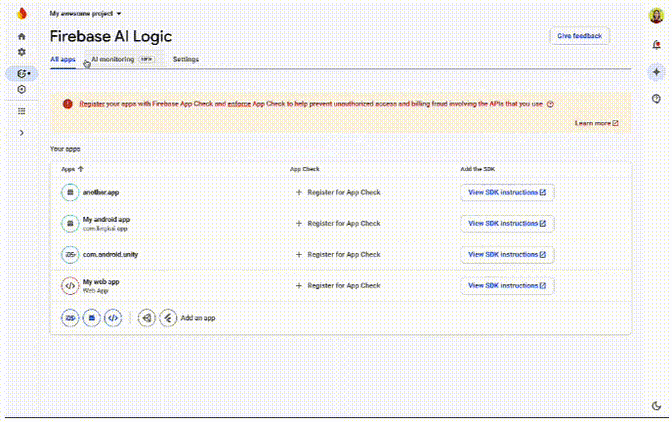View SDK instructions for another.app
Viewport: 672px width, 422px height.
tap(507, 192)
